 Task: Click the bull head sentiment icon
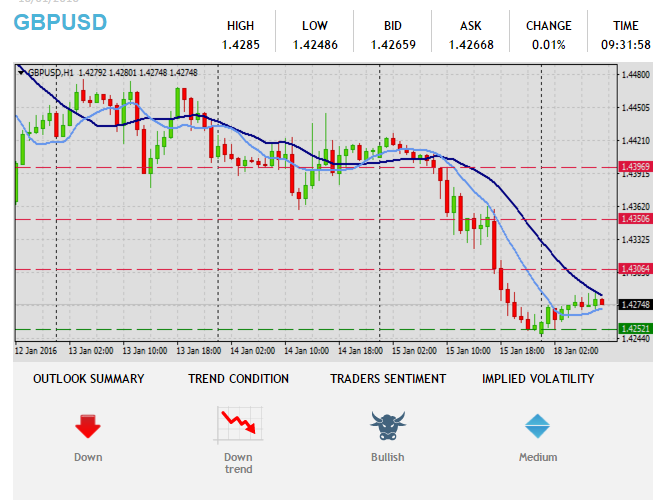coord(388,425)
